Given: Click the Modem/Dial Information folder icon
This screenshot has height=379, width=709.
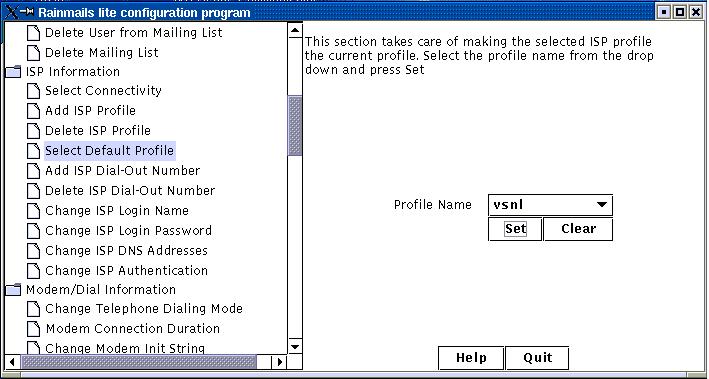Looking at the screenshot, I should tap(13, 289).
